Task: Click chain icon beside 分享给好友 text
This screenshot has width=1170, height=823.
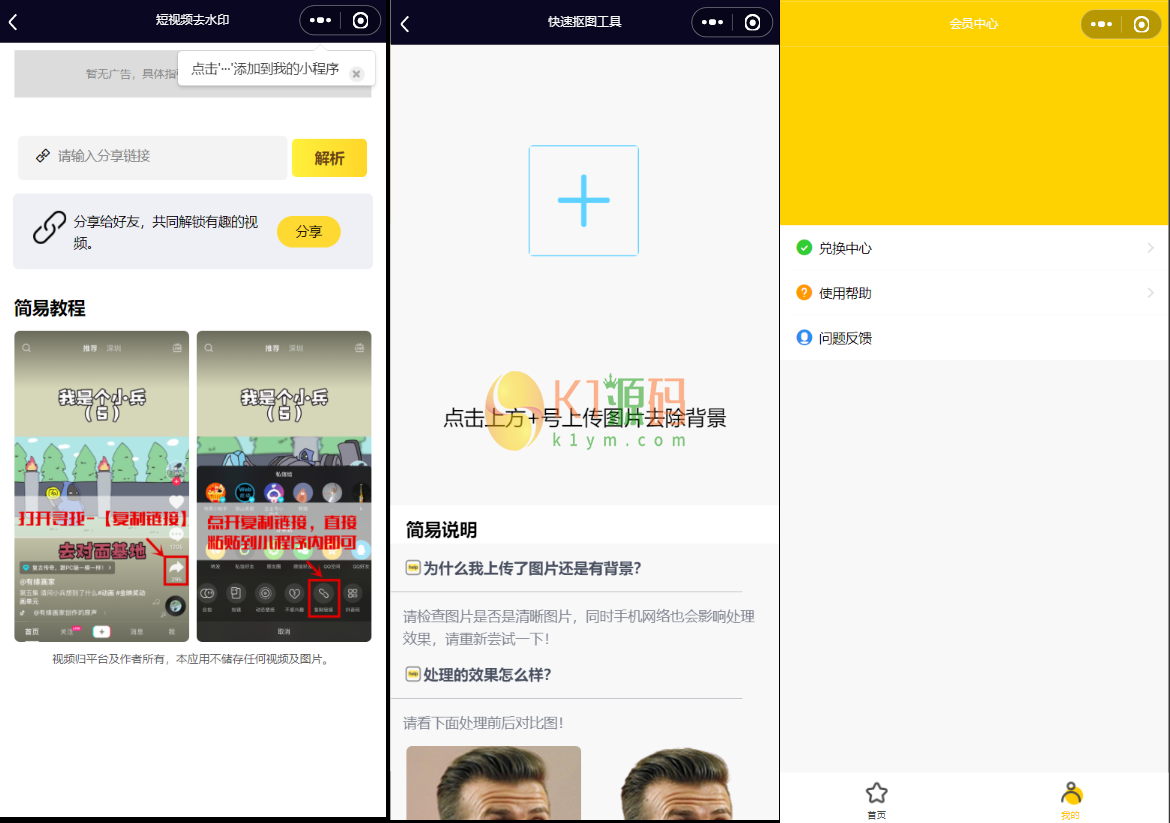Action: tap(49, 228)
